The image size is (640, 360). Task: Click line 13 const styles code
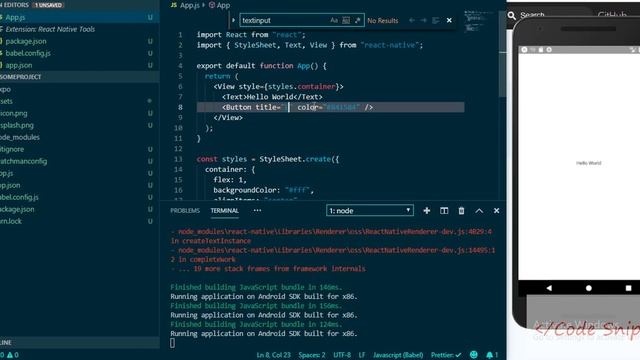tap(268, 159)
